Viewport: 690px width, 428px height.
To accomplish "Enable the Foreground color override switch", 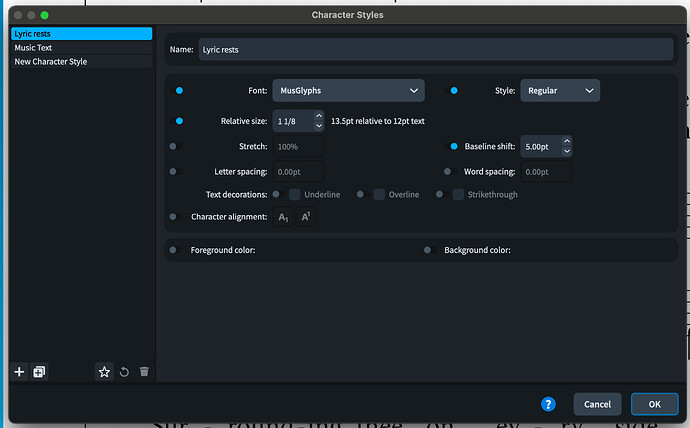I will click(176, 250).
